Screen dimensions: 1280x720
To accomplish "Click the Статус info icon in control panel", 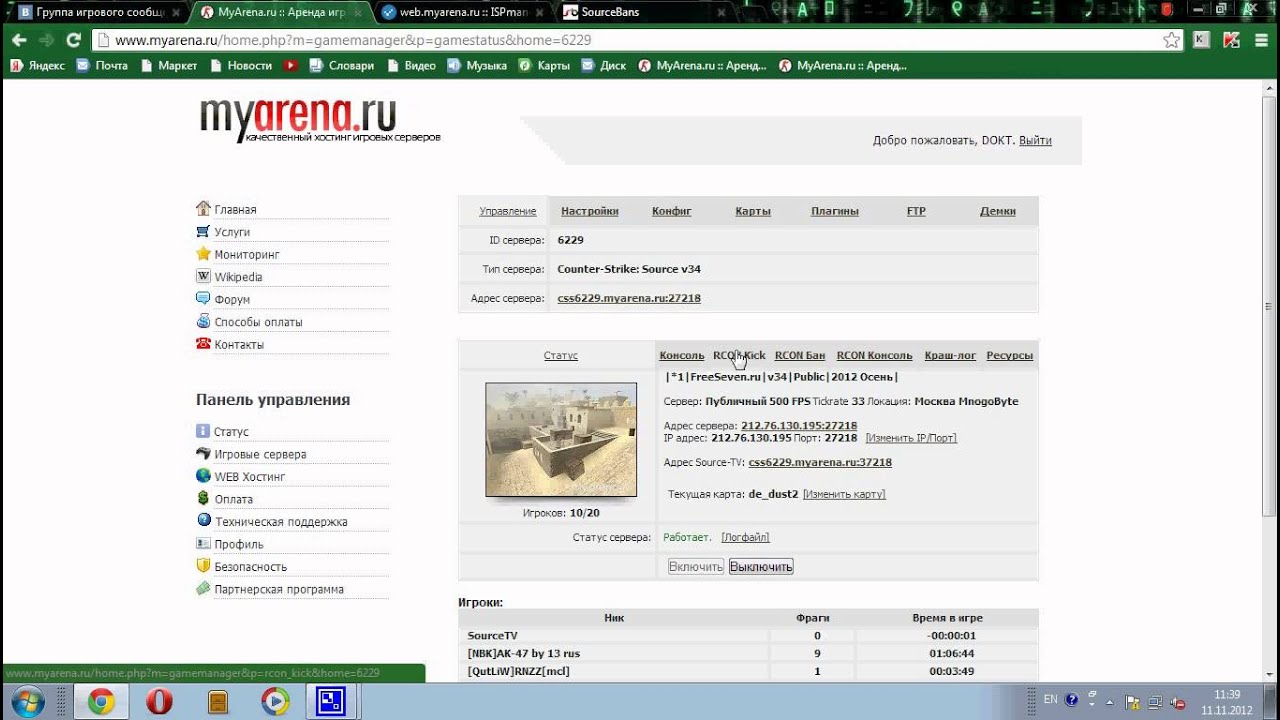I will [204, 431].
